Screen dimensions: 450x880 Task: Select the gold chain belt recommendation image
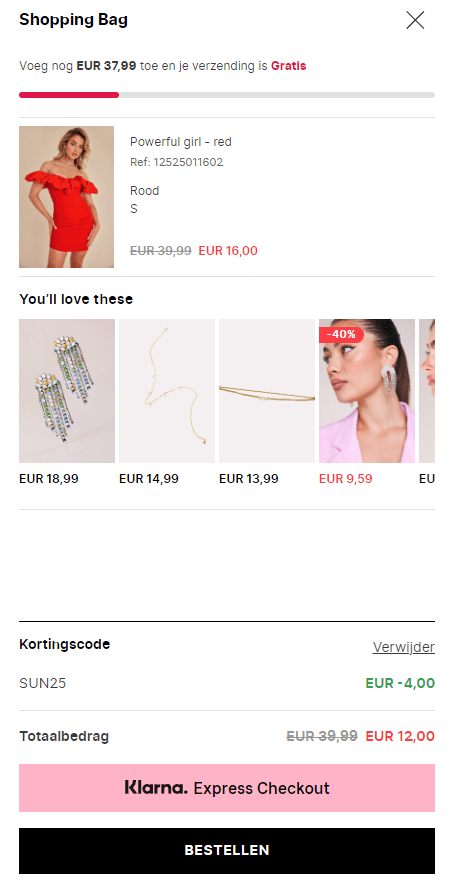click(267, 391)
